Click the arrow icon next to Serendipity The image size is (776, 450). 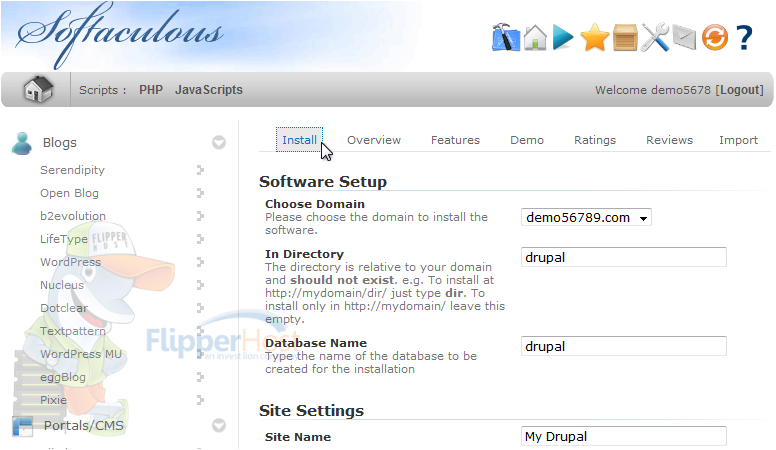pyautogui.click(x=200, y=170)
